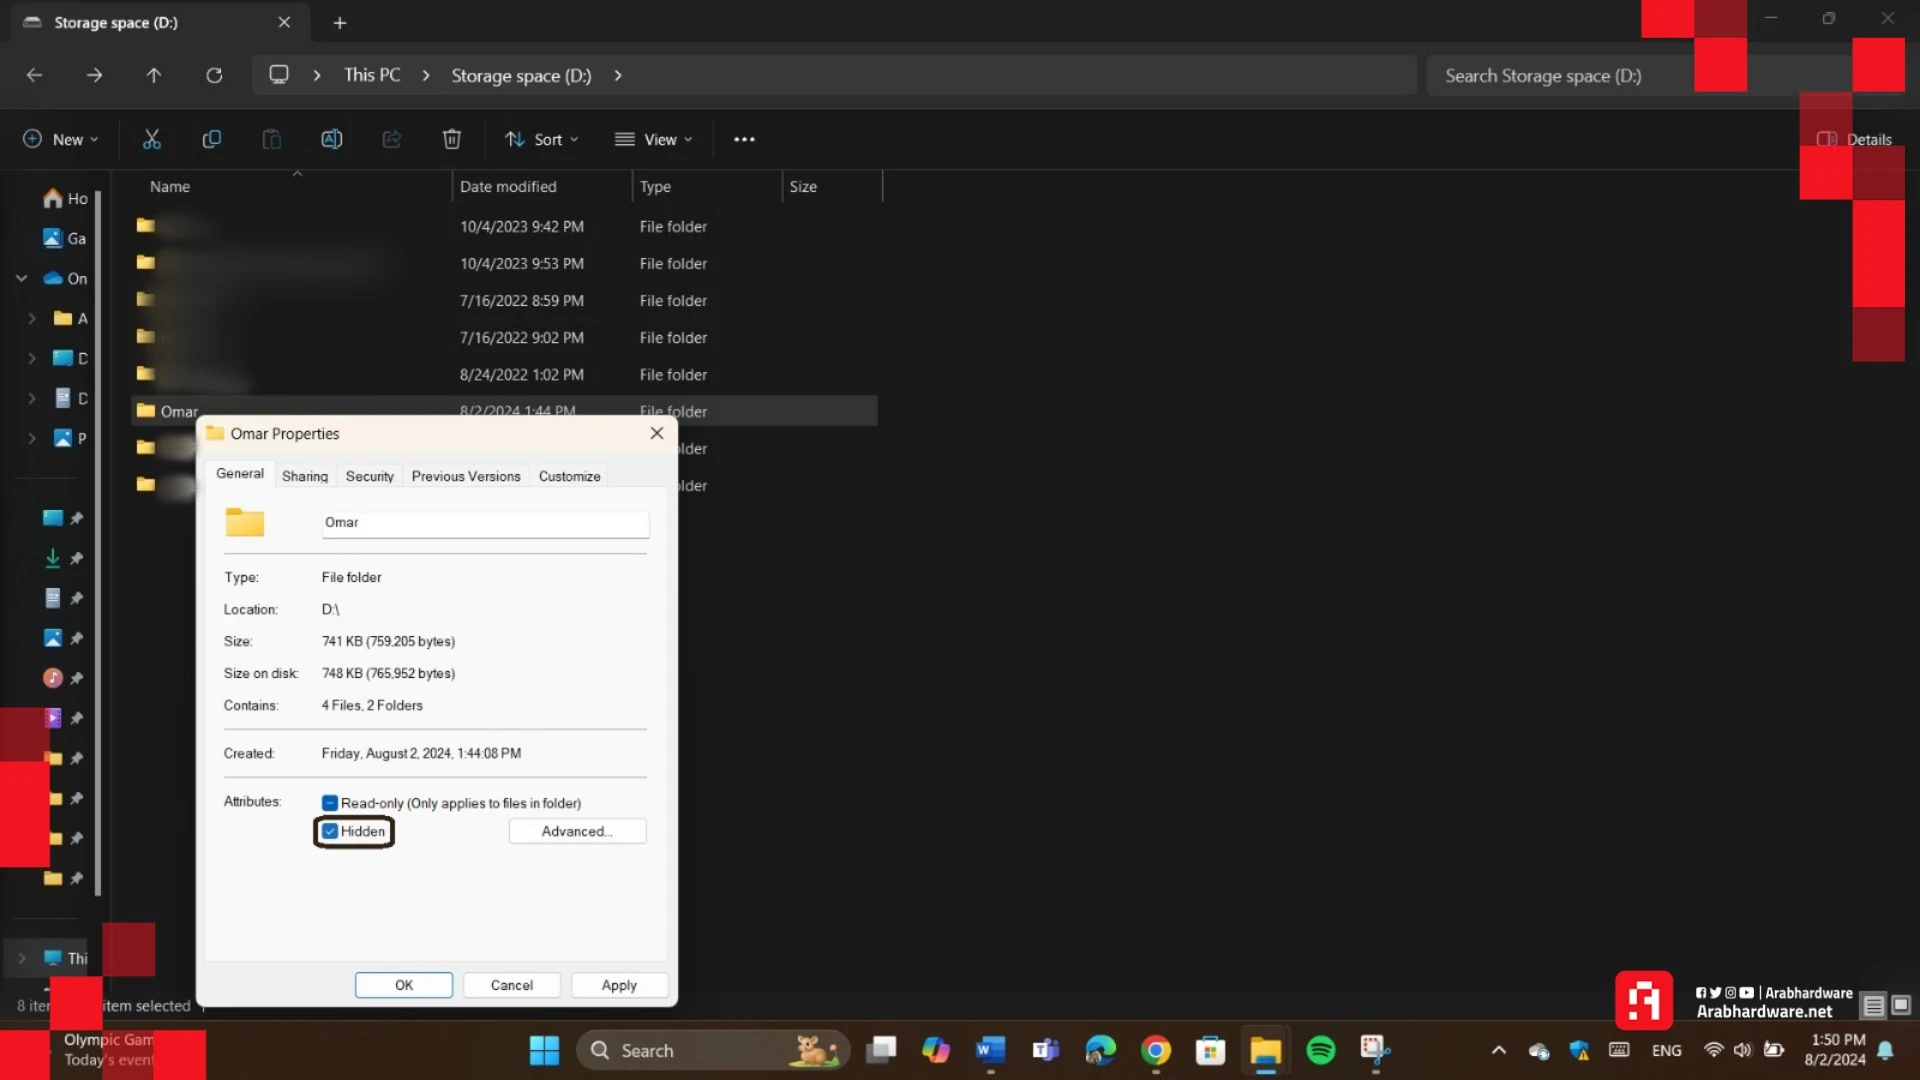Viewport: 1920px width, 1080px height.
Task: Switch to the Security tab
Action: [x=370, y=476]
